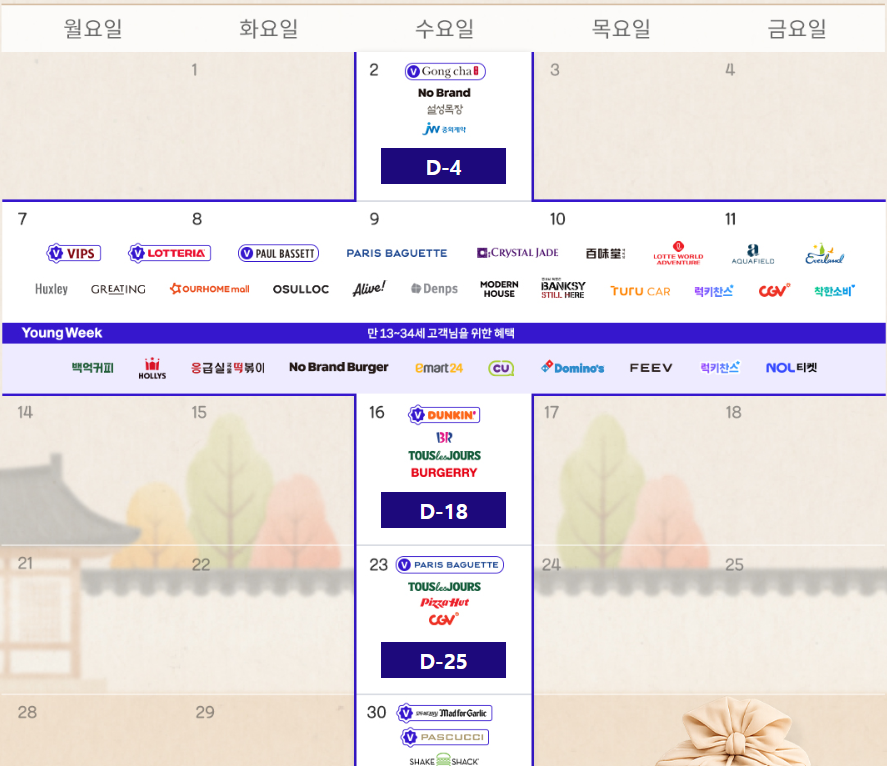Select the CU logo
The image size is (887, 766).
tap(501, 368)
